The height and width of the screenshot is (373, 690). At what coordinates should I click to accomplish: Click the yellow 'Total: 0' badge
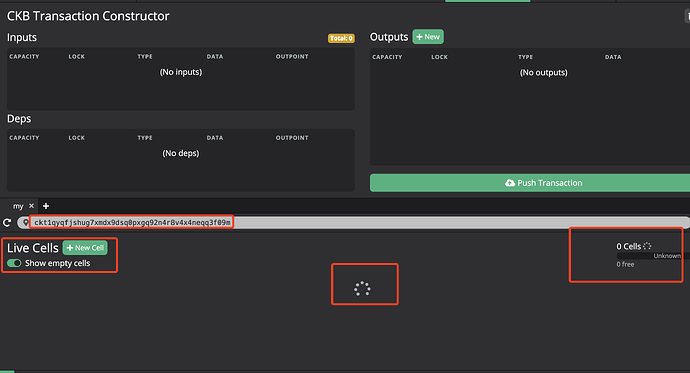[x=341, y=38]
